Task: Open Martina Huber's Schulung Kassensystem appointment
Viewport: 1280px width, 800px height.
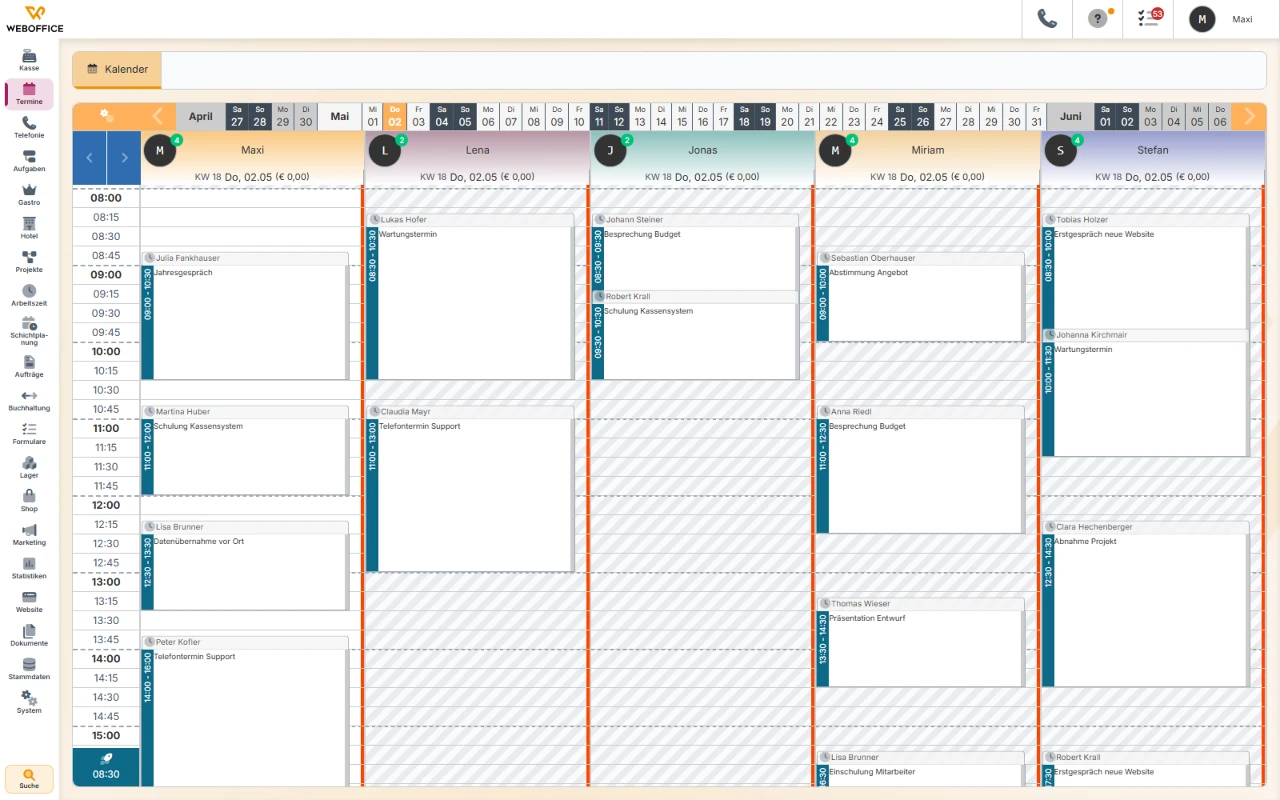Action: point(245,450)
